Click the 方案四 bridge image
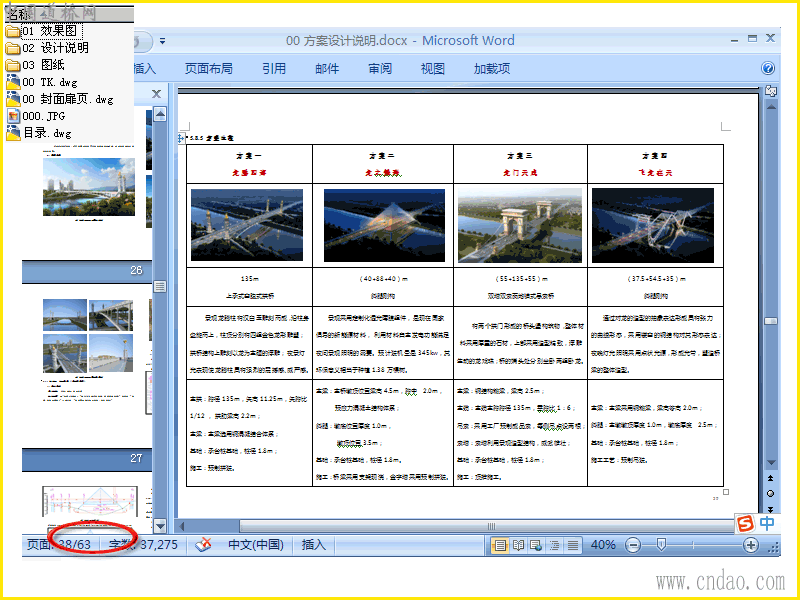Screen dimensions: 800x600 pyautogui.click(x=653, y=225)
